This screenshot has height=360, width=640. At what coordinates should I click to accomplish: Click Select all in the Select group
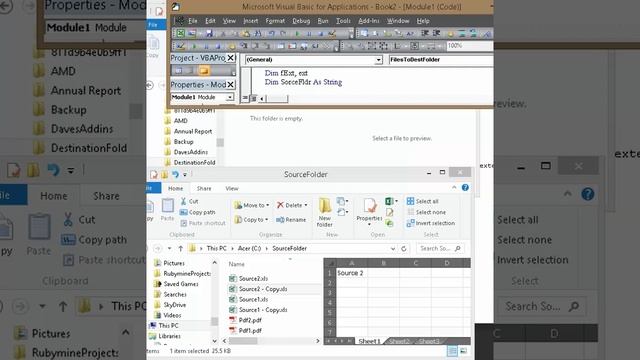[422, 201]
